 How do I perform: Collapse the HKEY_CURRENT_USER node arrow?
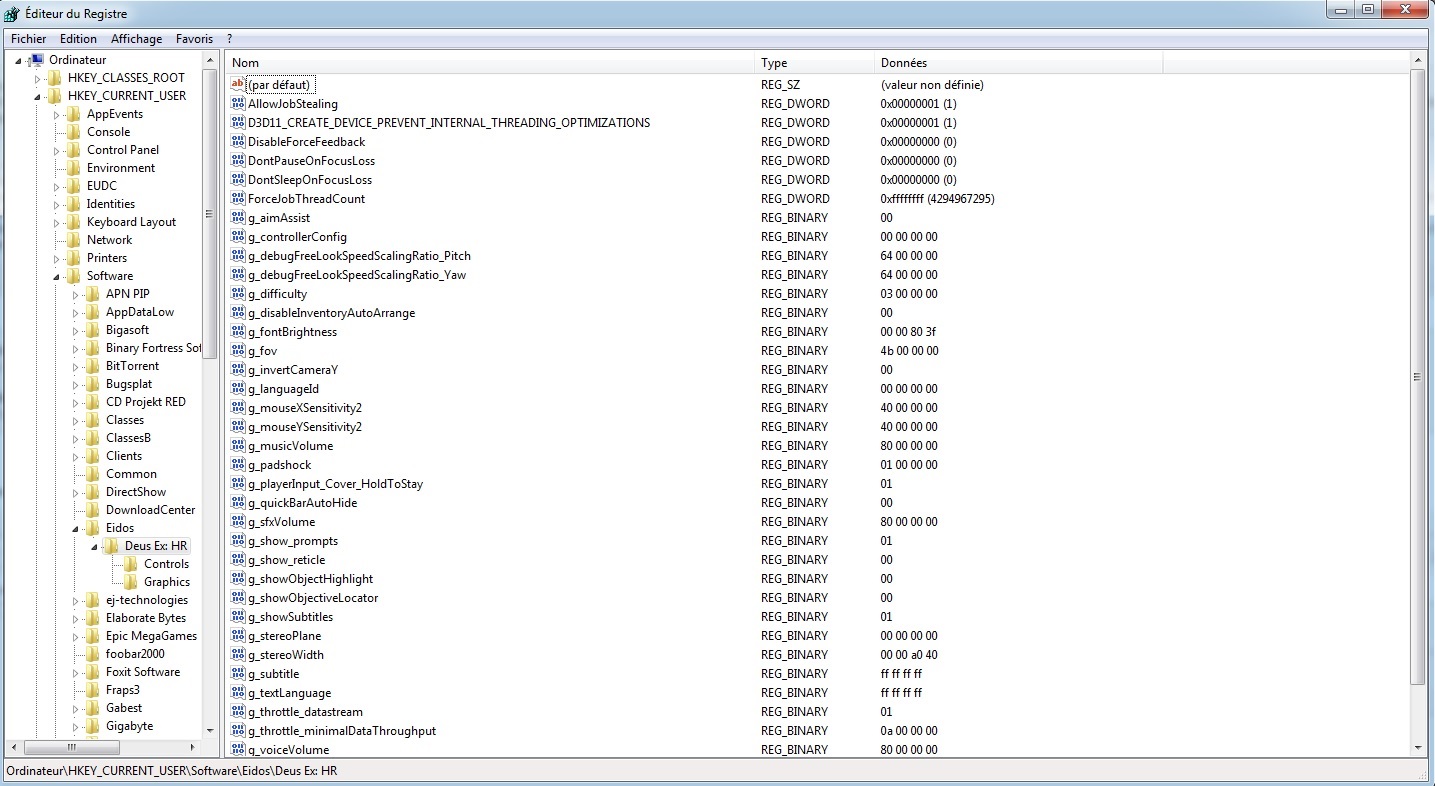tap(38, 97)
